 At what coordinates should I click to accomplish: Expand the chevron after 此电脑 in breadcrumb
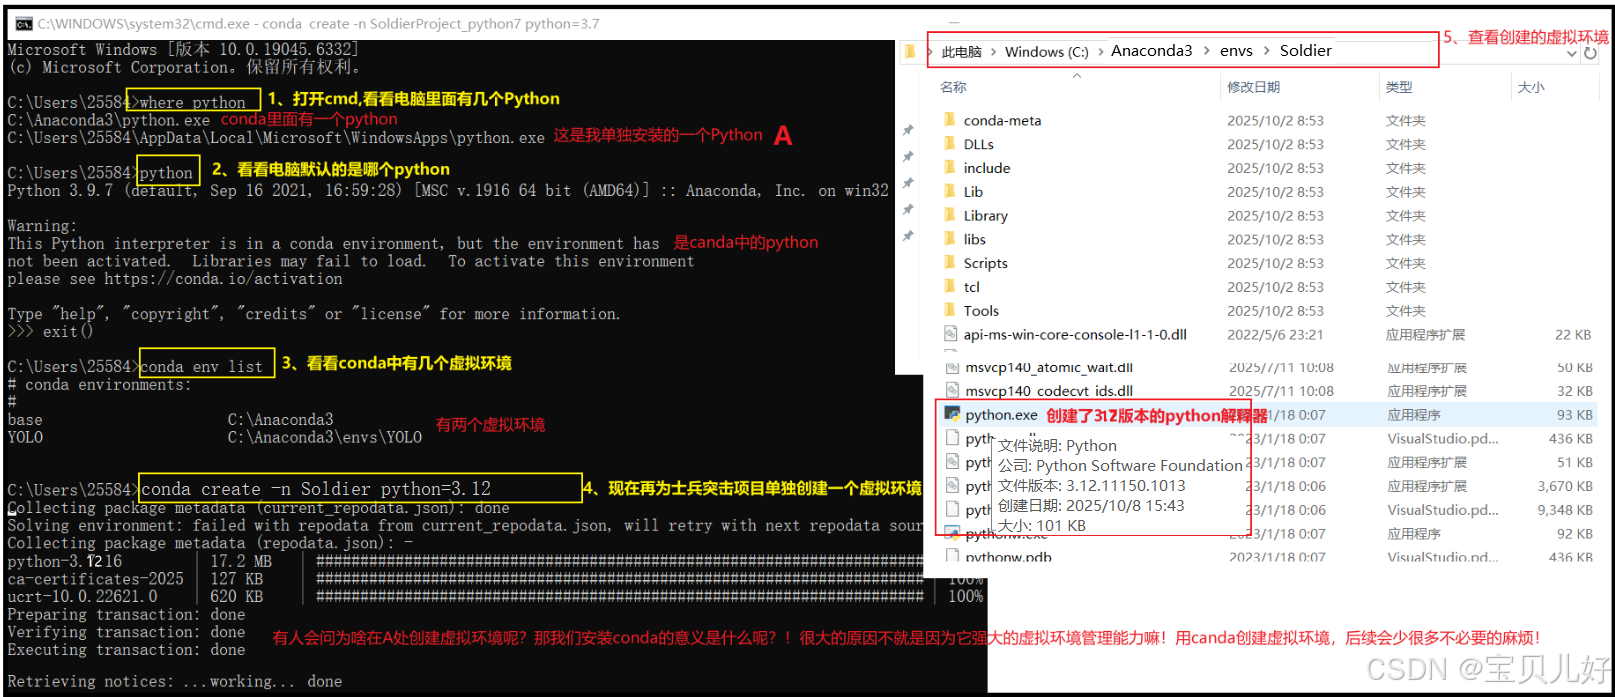click(991, 52)
